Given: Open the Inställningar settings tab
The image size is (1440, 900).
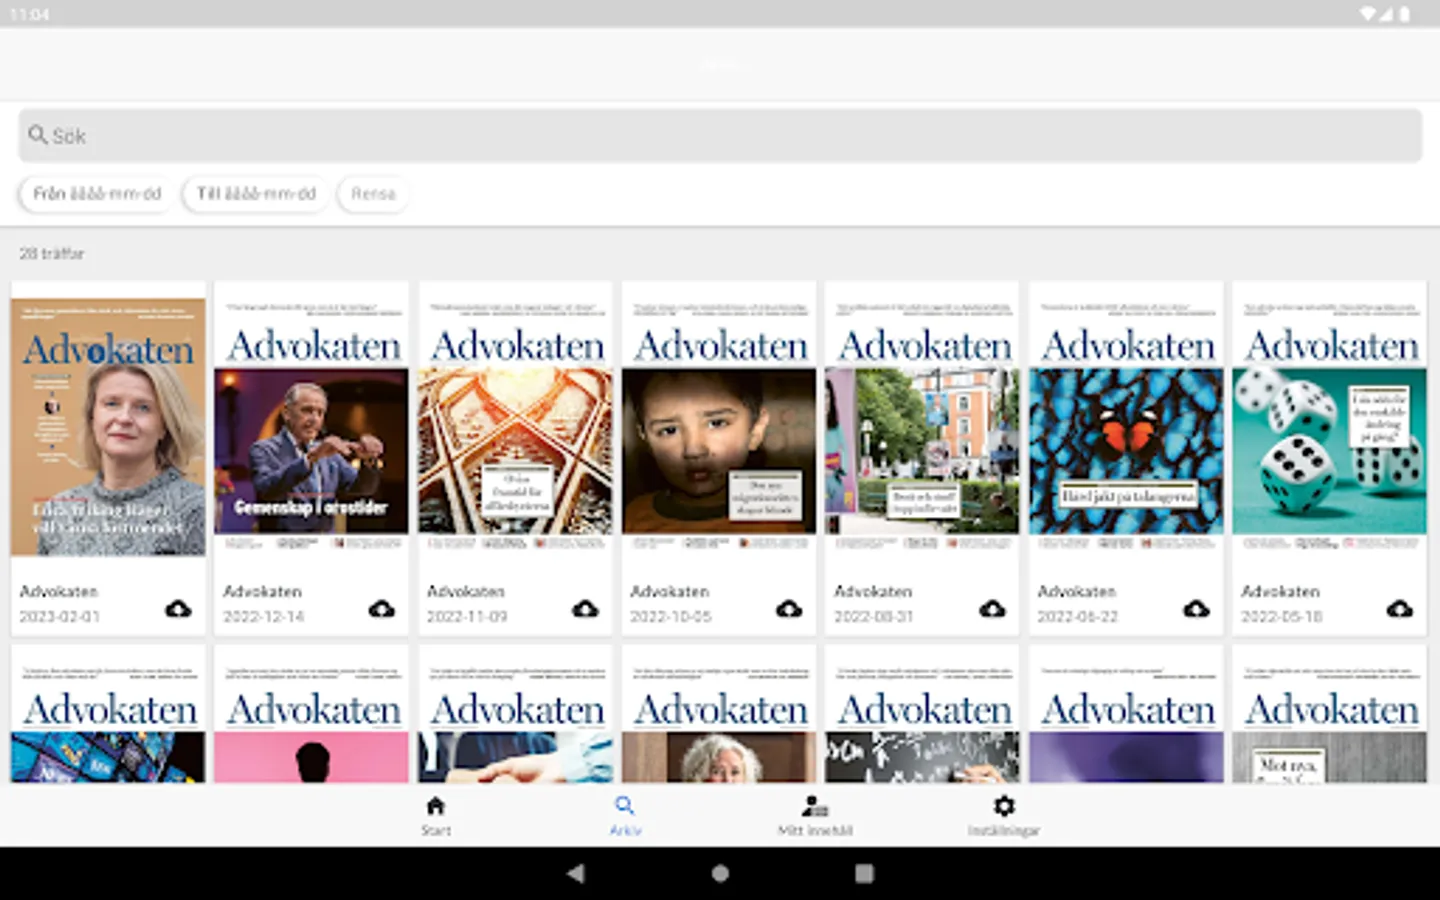Looking at the screenshot, I should (x=1004, y=815).
